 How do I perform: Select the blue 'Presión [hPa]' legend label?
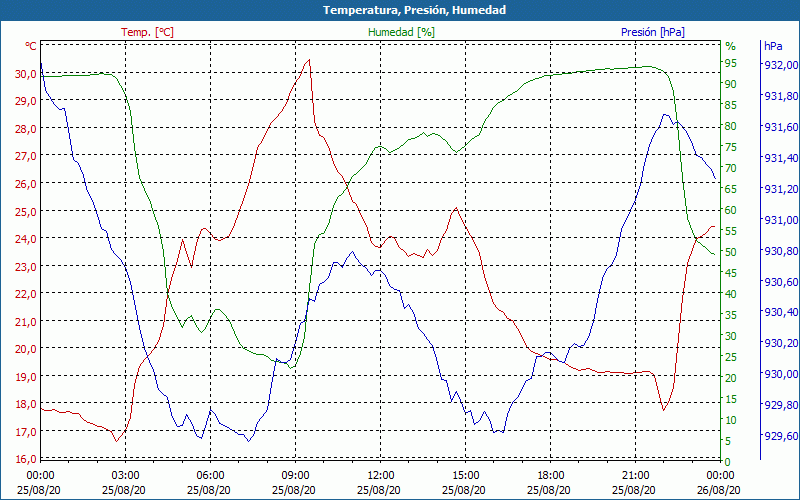point(653,32)
